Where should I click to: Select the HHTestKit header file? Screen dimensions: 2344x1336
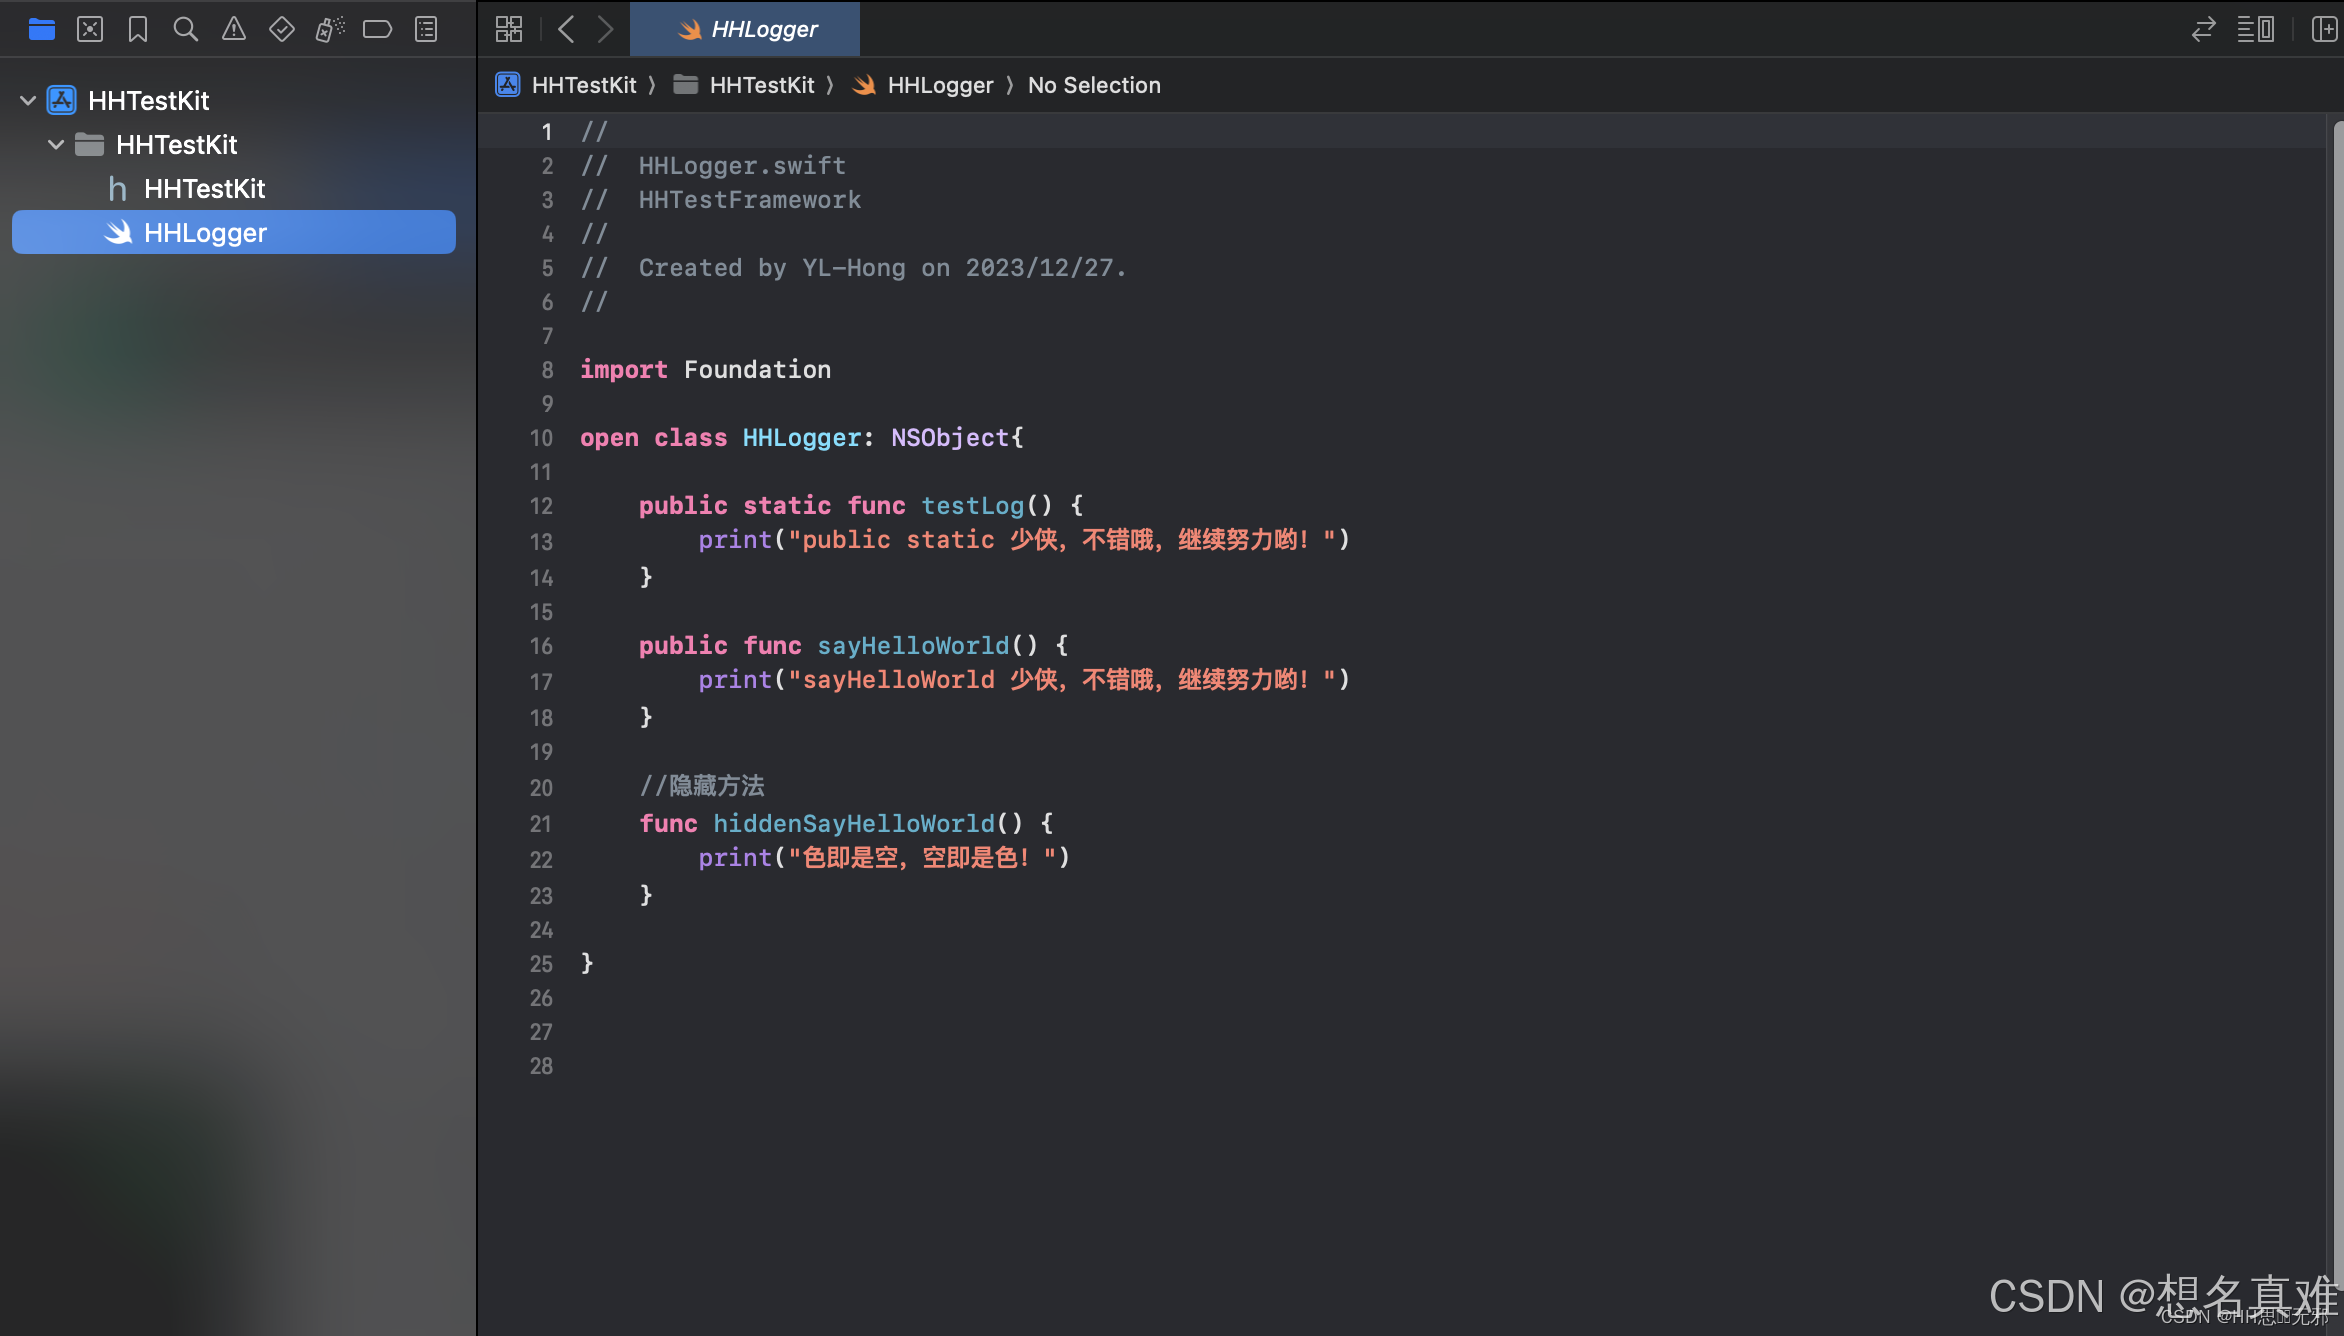[204, 189]
